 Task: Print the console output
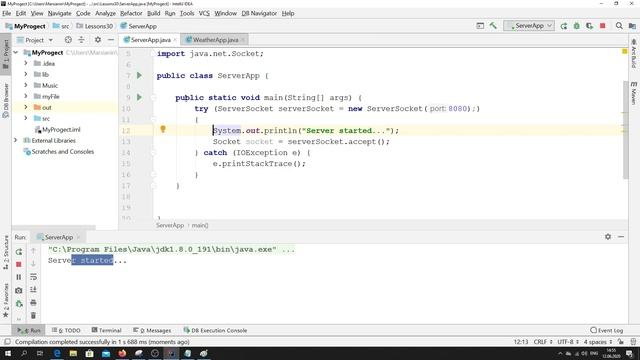33,302
